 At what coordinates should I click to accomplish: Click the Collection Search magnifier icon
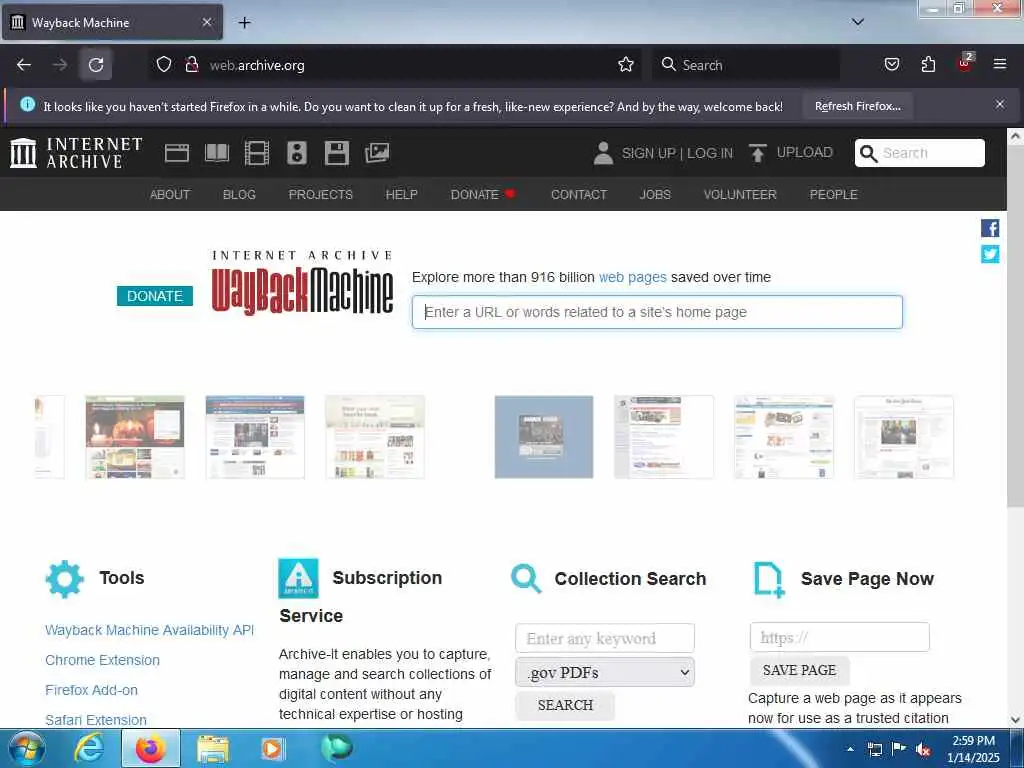(526, 579)
